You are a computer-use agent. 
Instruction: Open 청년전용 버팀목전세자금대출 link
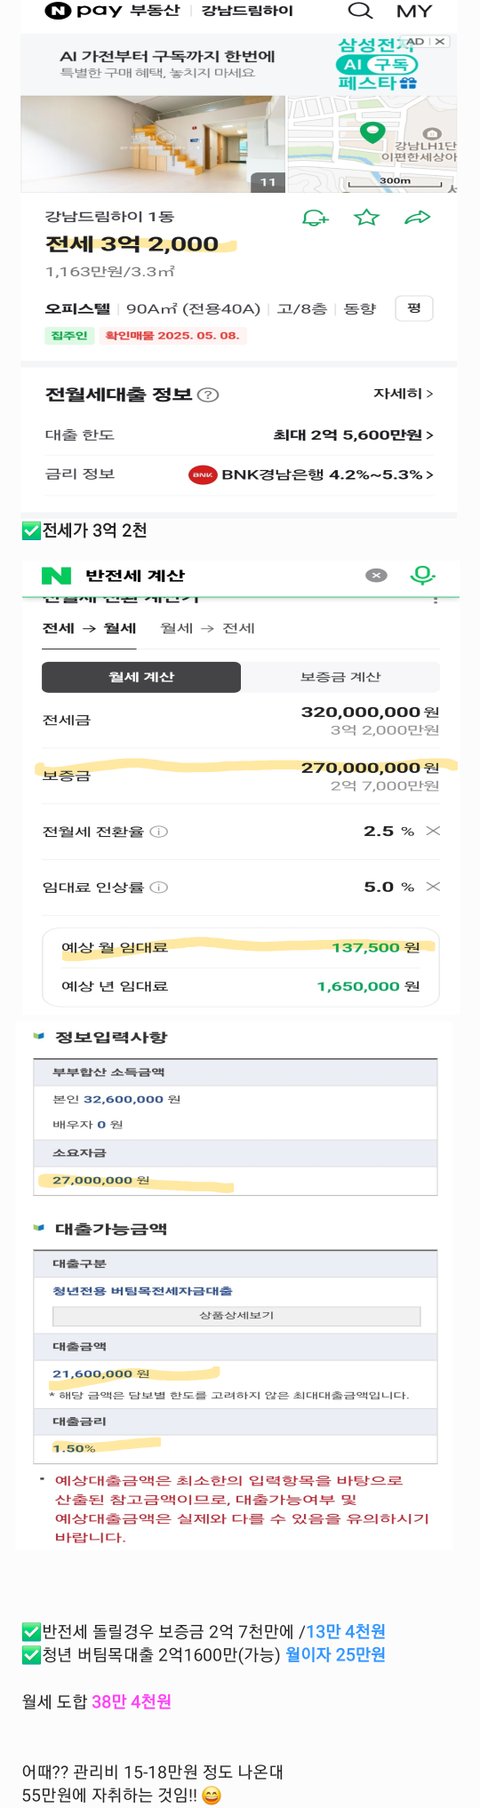tap(142, 1291)
